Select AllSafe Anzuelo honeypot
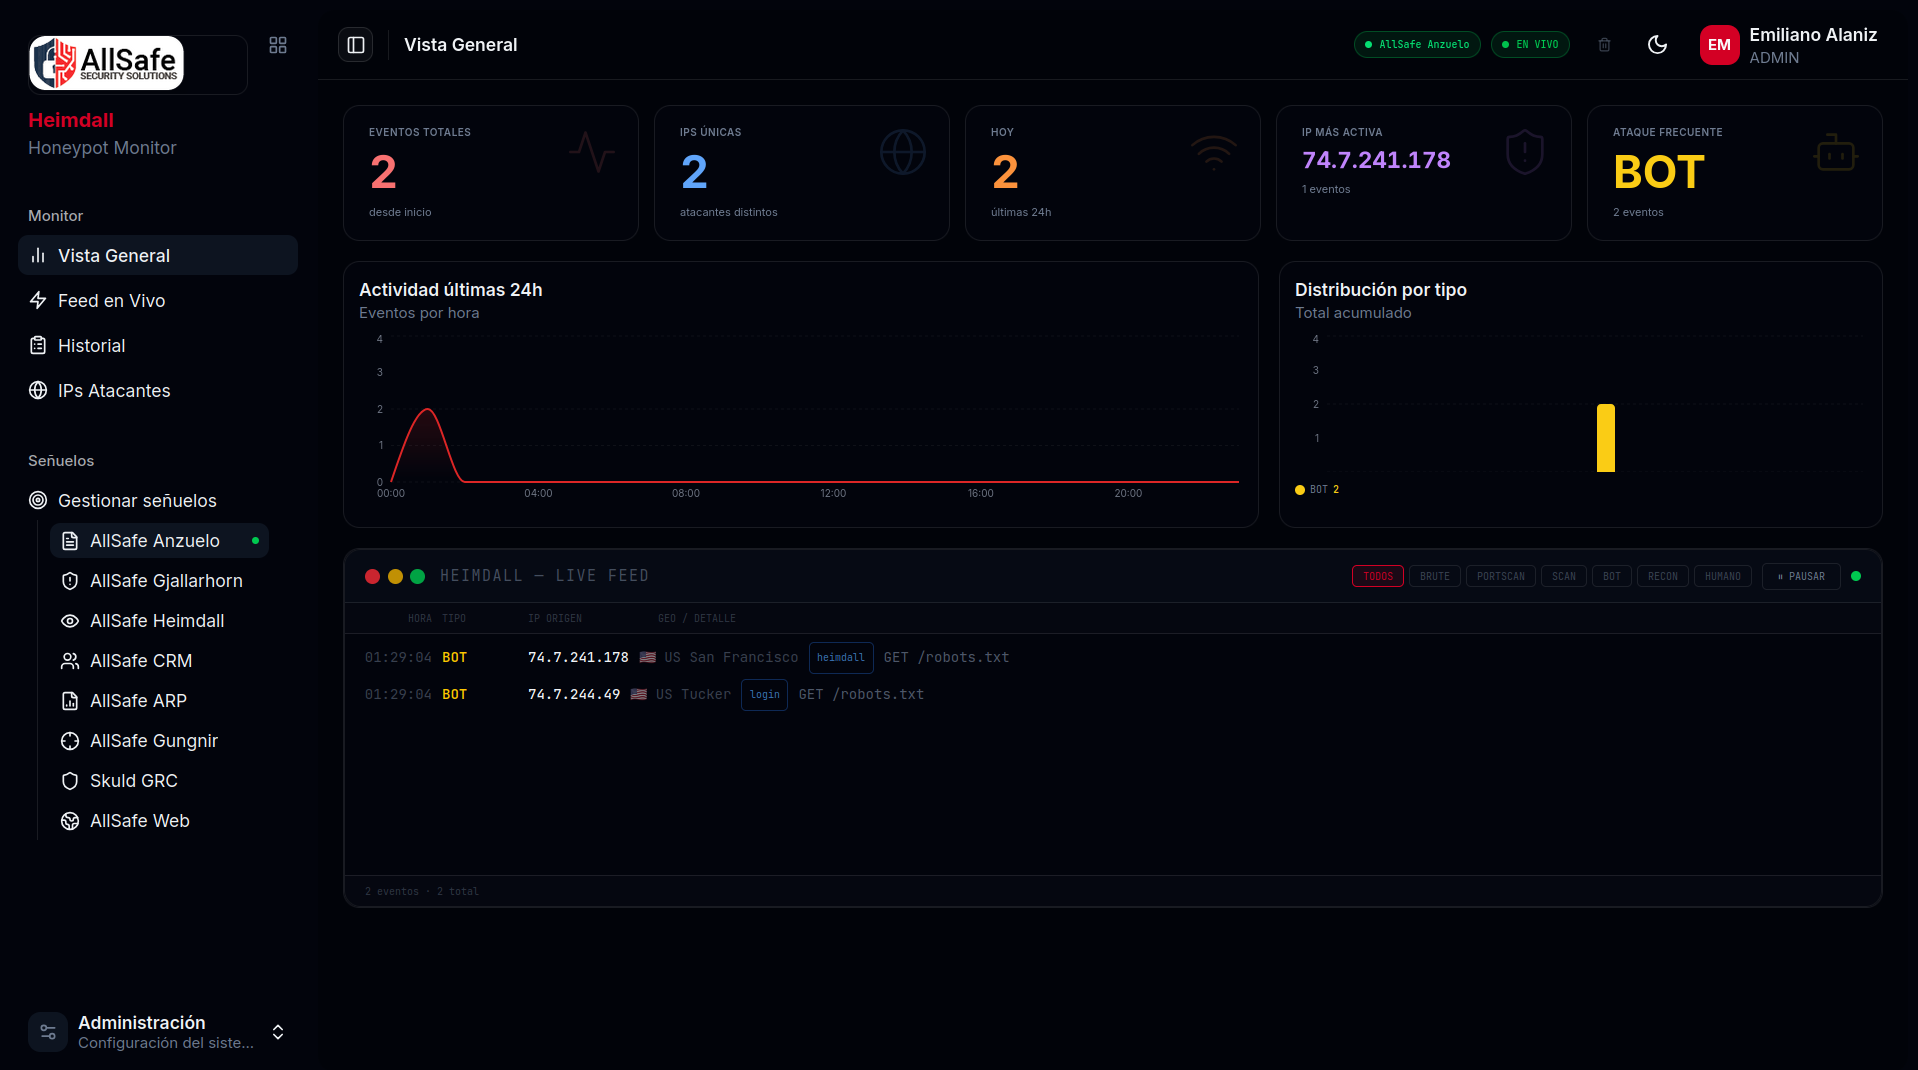This screenshot has height=1070, width=1918. coord(160,541)
